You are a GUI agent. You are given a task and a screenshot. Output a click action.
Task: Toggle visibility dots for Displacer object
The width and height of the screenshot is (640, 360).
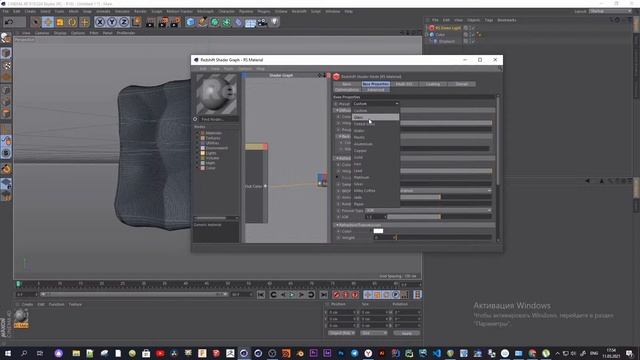pos(470,41)
